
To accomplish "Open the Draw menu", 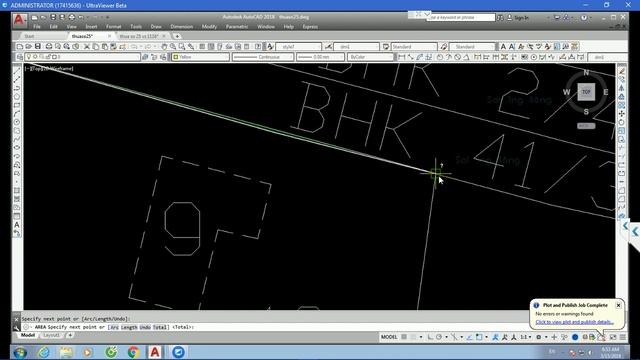I will click(156, 27).
